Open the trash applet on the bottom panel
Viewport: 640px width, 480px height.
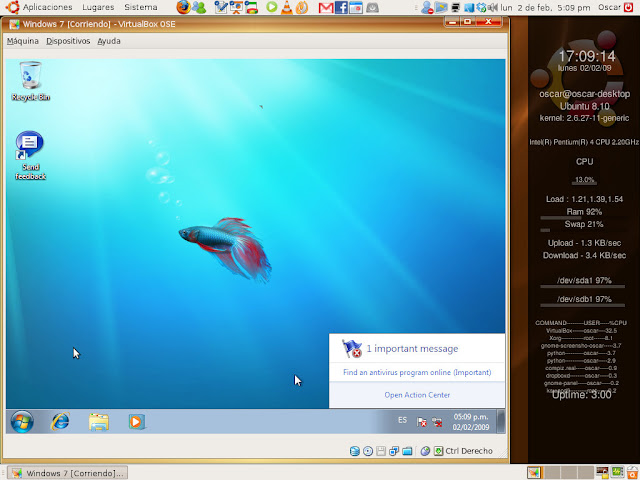631,473
